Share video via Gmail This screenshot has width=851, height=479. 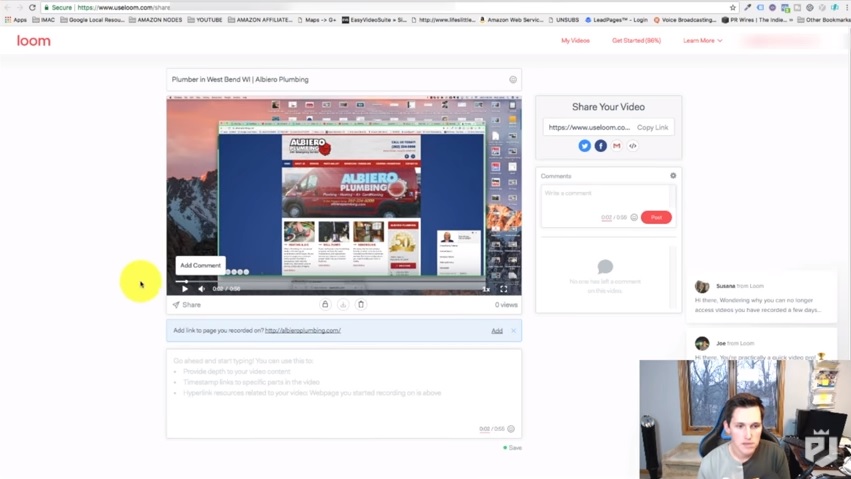pyautogui.click(x=617, y=146)
